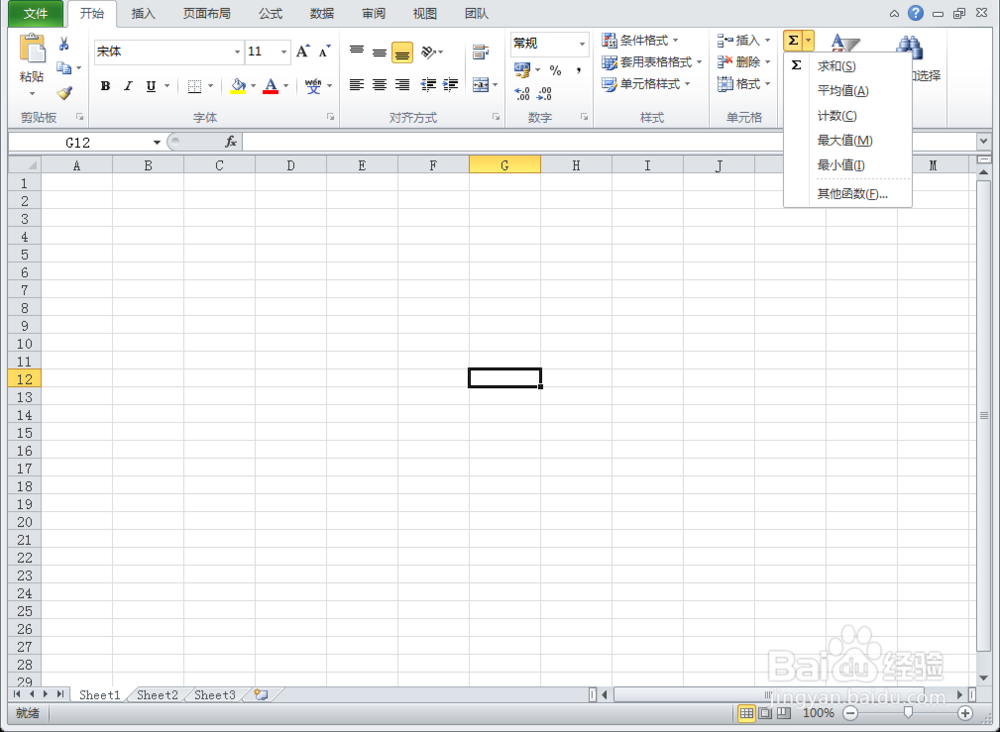Increase font size with large A icon
The width and height of the screenshot is (1000, 732).
303,51
